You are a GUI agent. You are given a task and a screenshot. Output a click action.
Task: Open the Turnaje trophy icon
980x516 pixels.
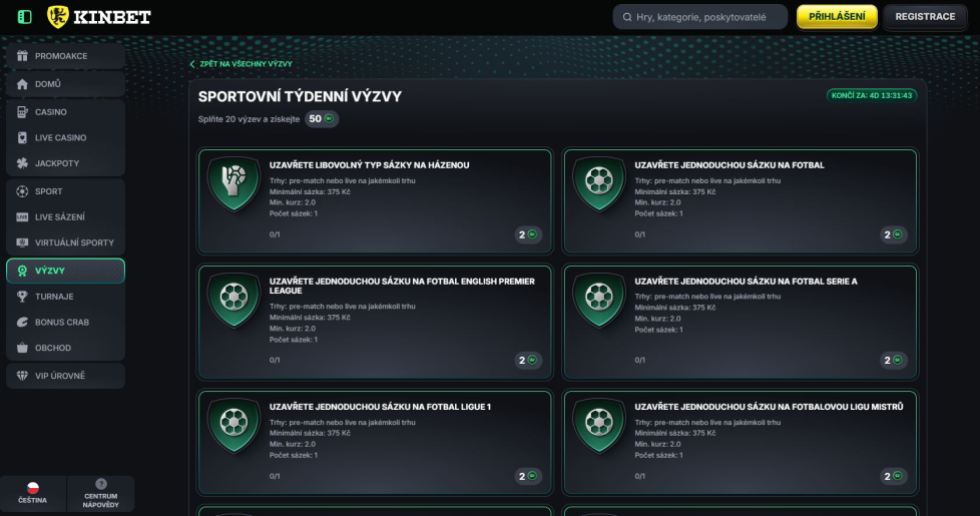pos(23,297)
